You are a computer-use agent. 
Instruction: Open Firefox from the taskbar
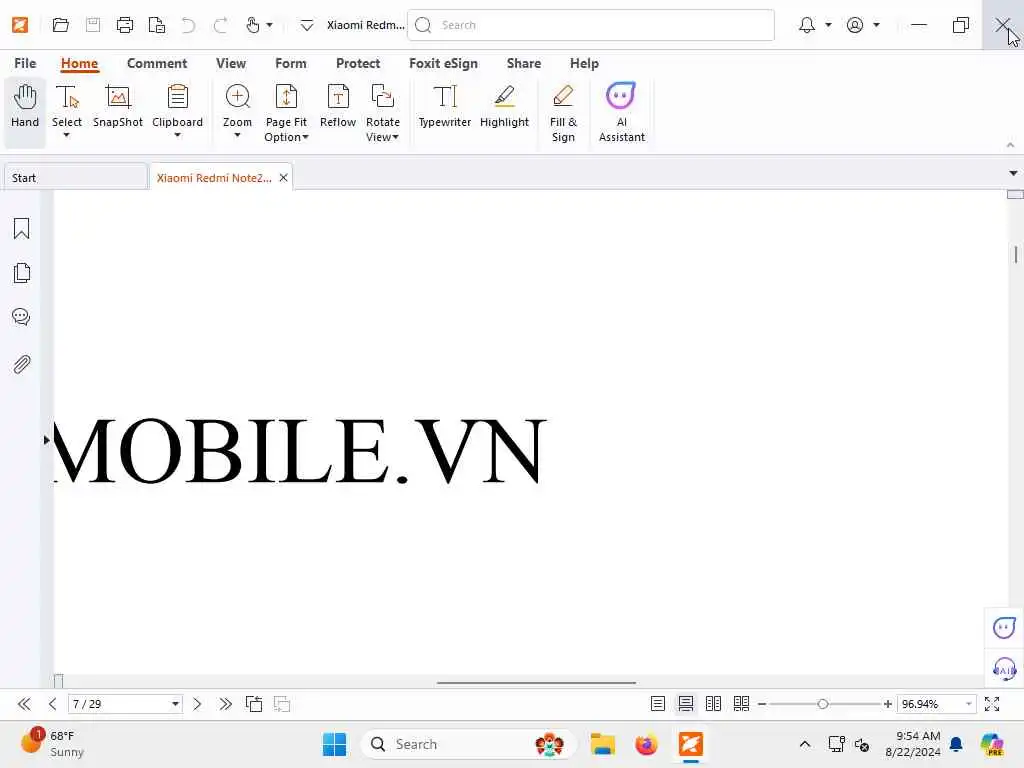[646, 744]
